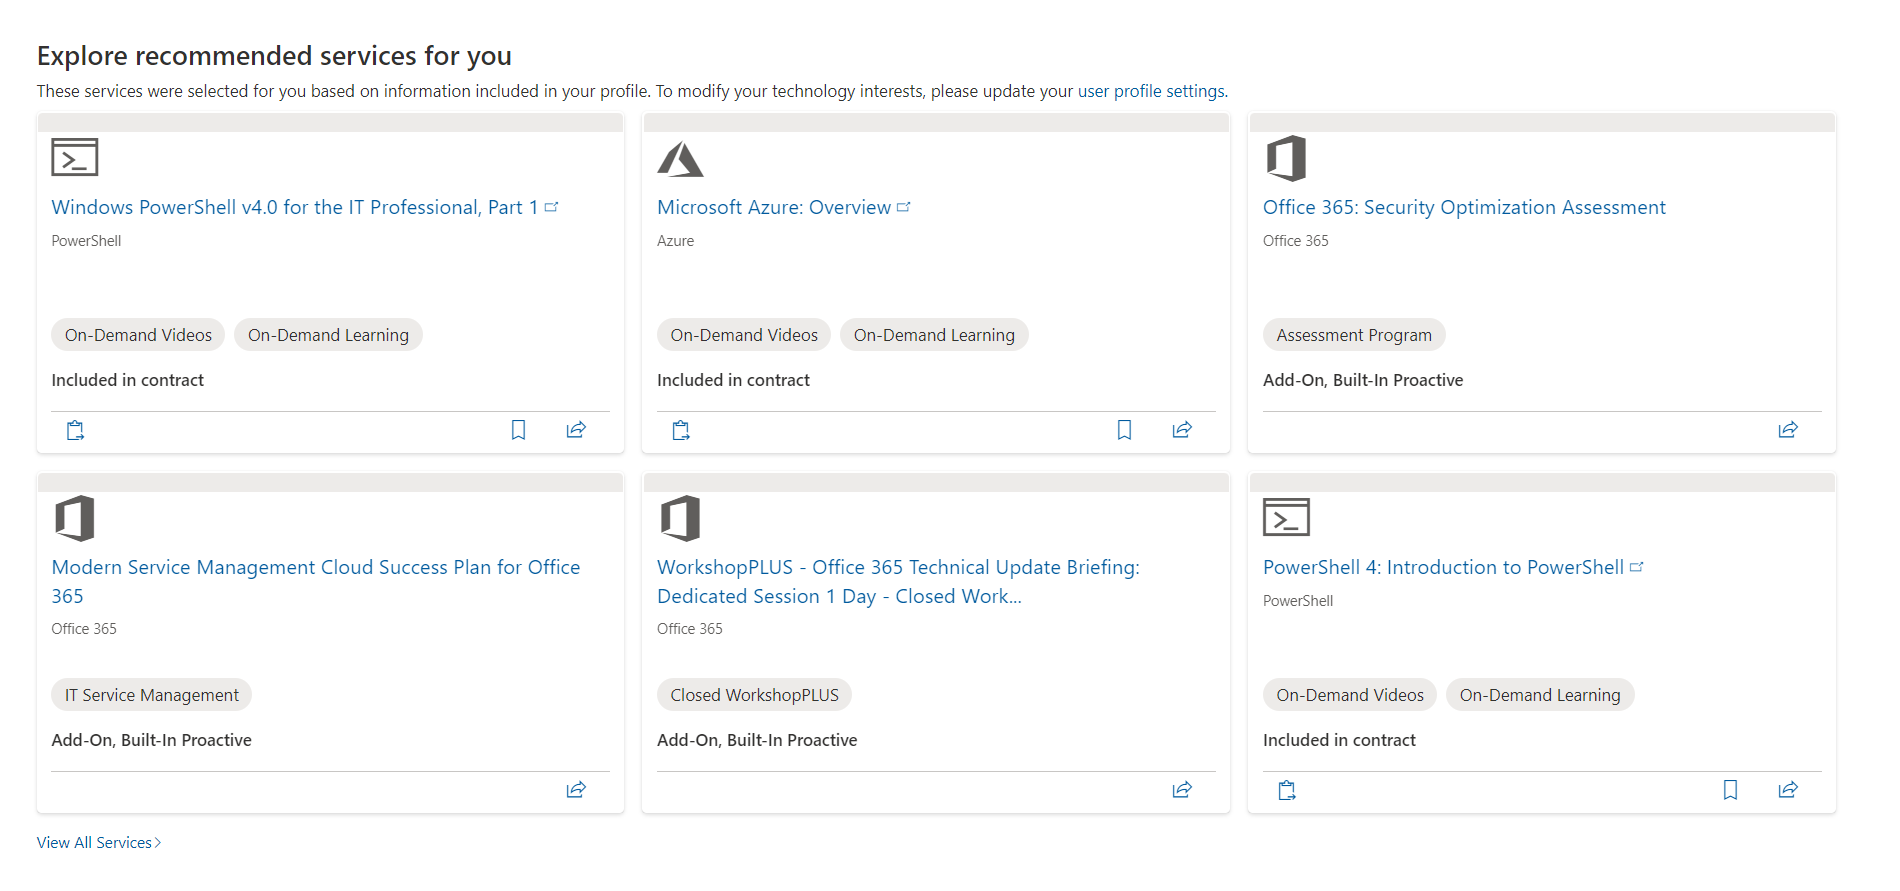
Task: Click 'Included in contract' on PowerShell 4: Introduction card
Action: (1339, 740)
